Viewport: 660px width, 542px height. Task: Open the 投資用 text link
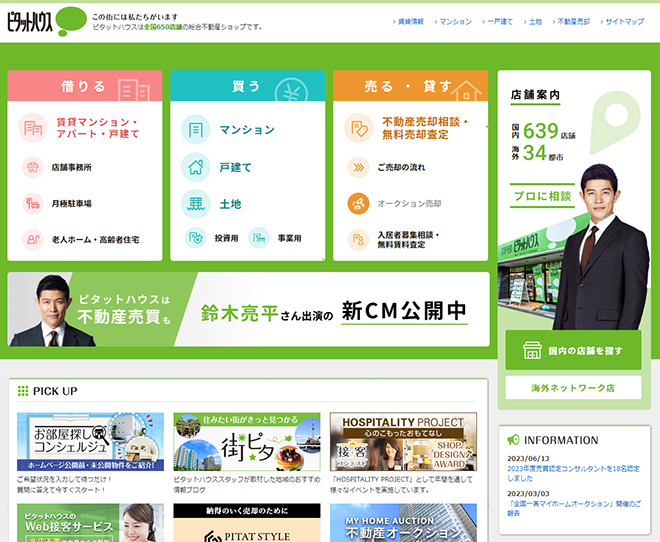(226, 238)
